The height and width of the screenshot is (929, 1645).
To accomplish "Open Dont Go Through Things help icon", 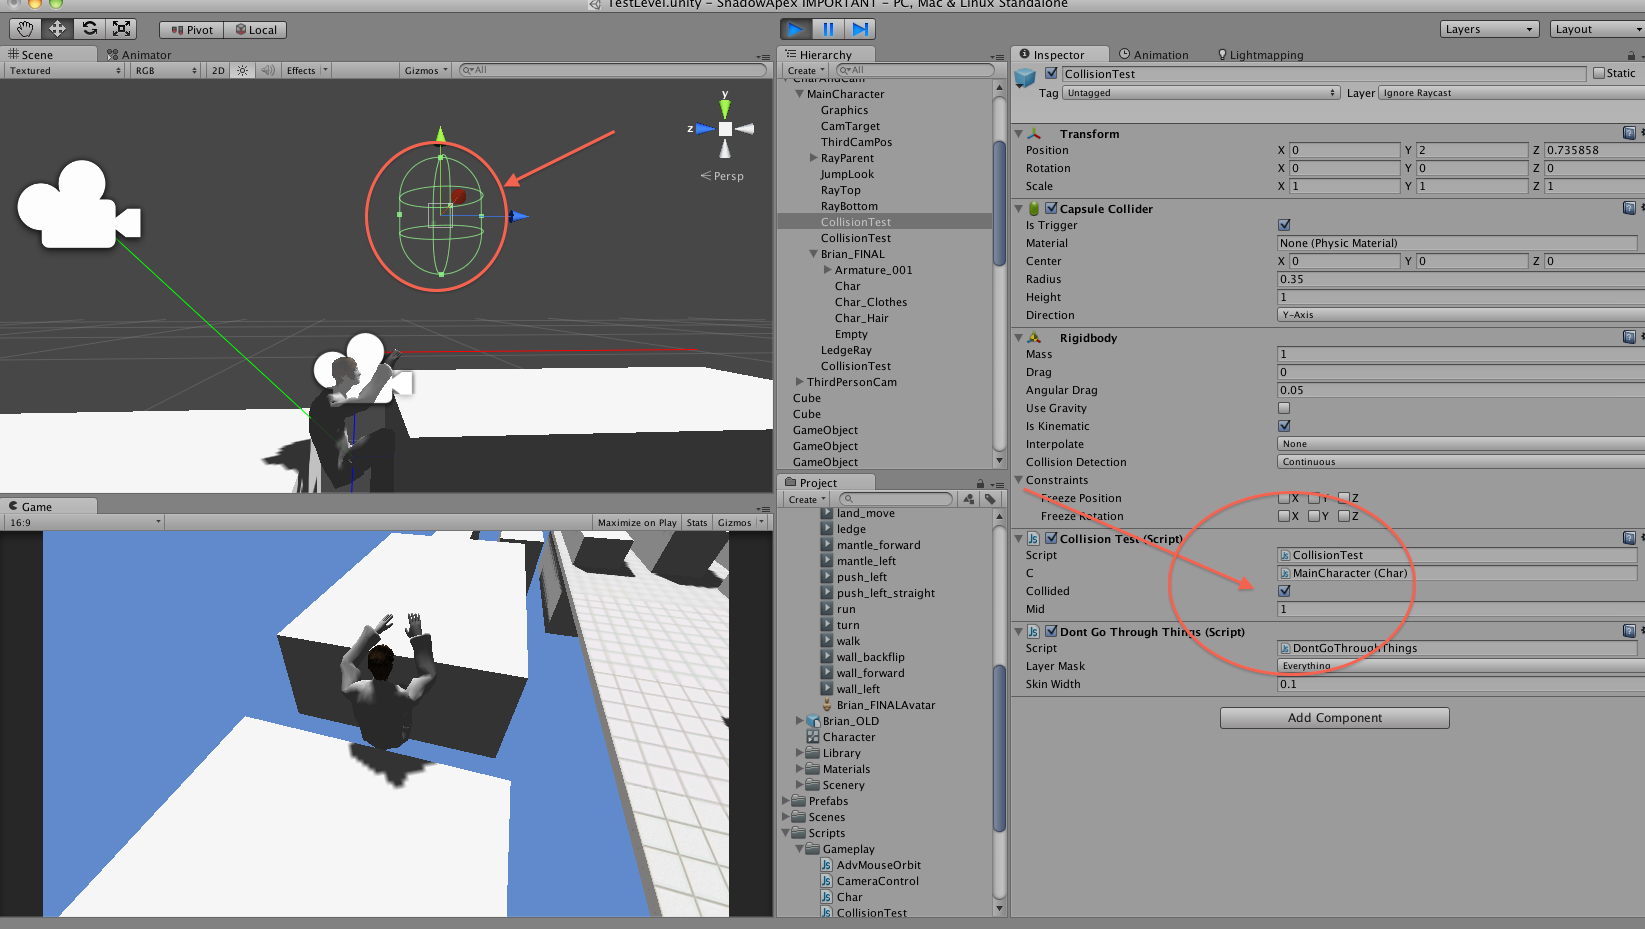I will [x=1629, y=631].
